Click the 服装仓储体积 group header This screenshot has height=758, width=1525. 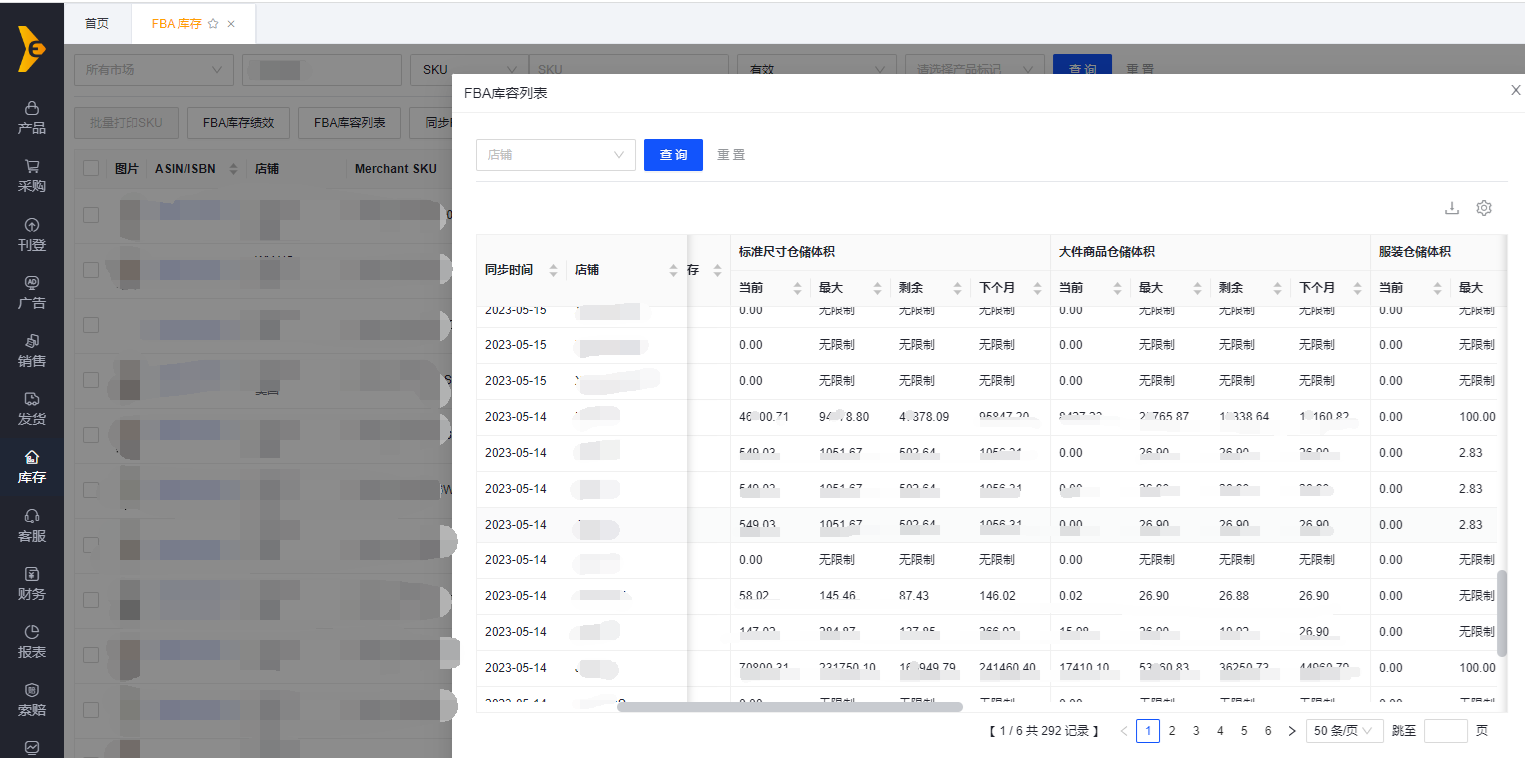tap(1414, 252)
